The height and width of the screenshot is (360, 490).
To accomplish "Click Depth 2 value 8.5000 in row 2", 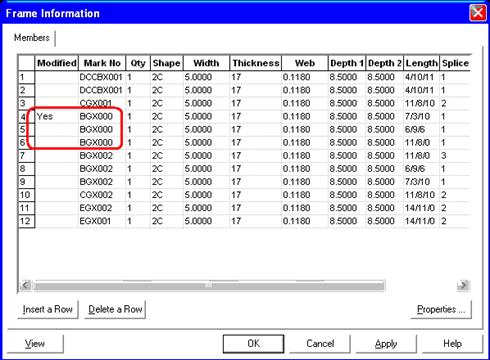I will [385, 90].
